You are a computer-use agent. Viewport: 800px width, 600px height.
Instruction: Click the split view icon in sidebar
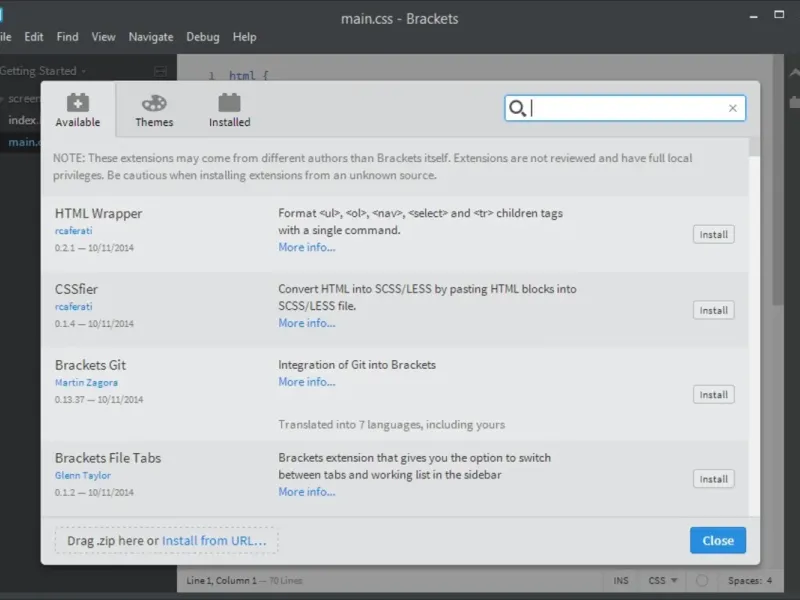(160, 71)
